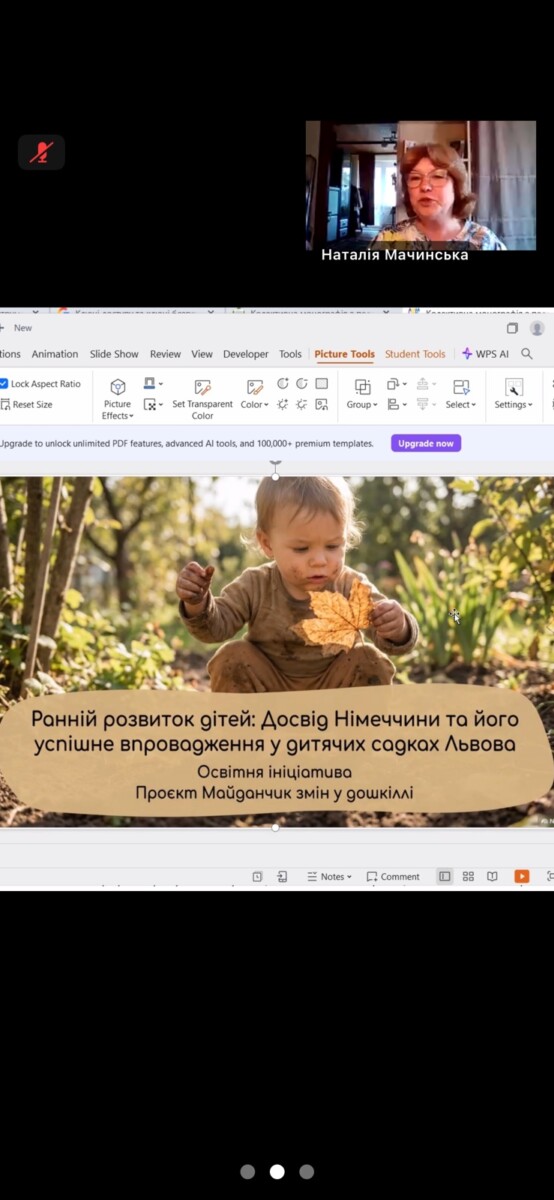
Task: Open WPS AI assistant
Action: click(485, 354)
